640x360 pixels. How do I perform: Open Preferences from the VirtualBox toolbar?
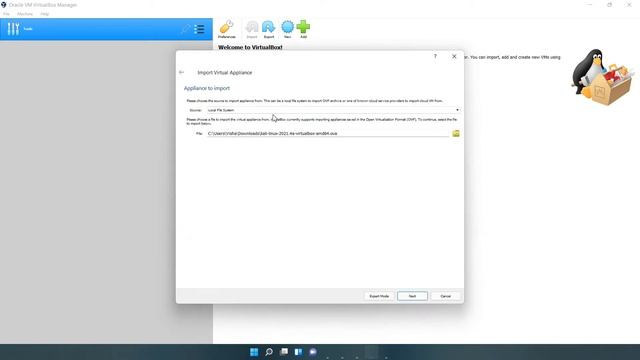227,29
